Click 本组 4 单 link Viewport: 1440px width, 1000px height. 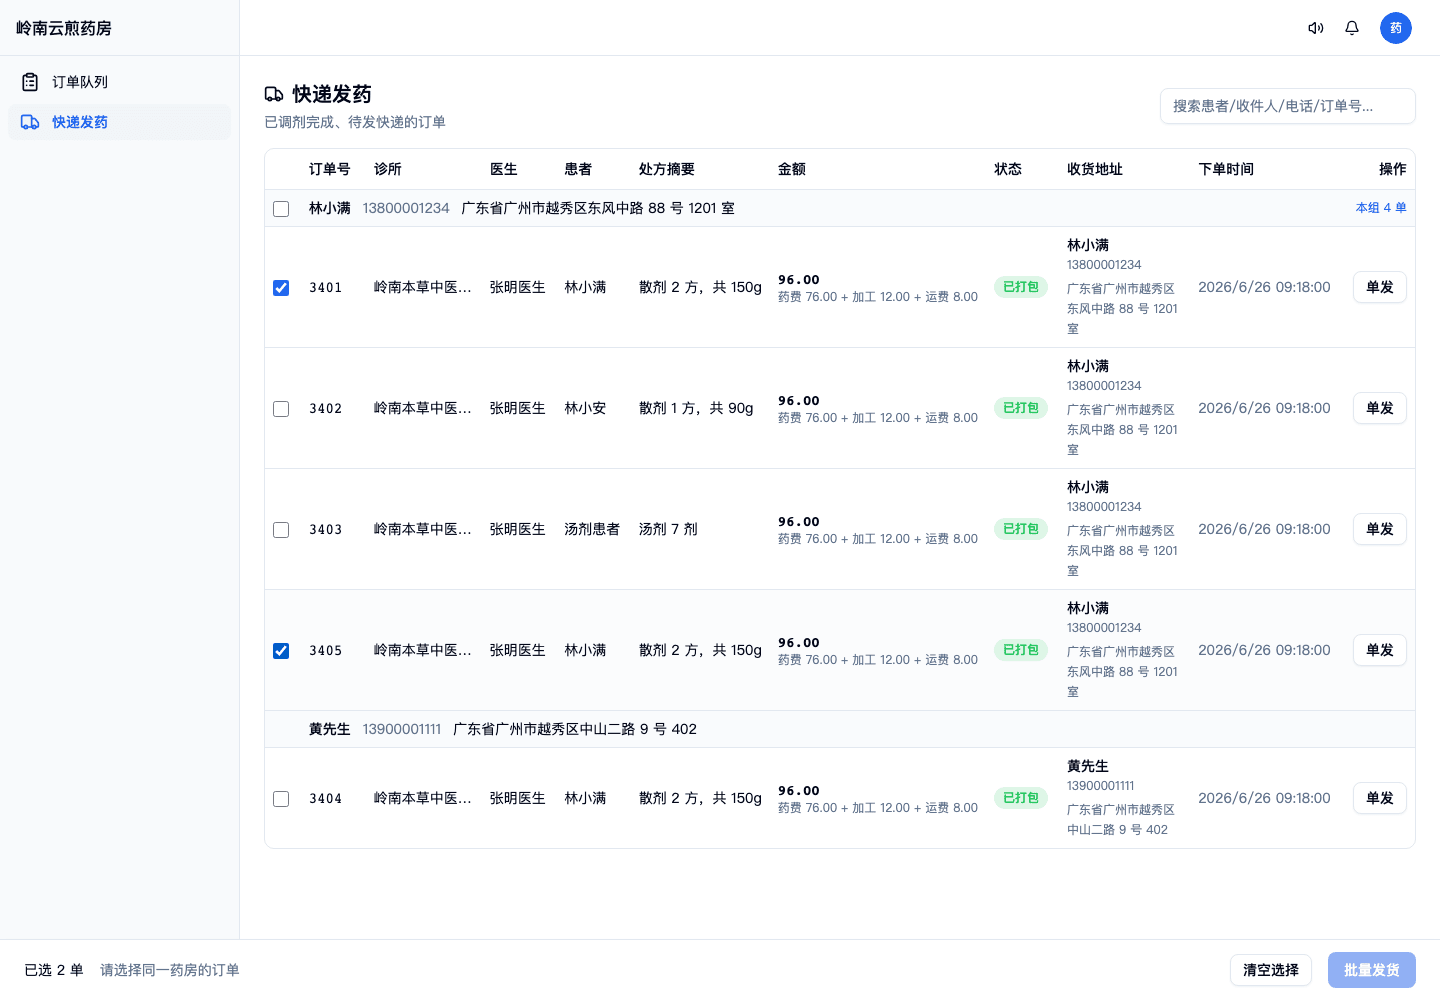1381,208
